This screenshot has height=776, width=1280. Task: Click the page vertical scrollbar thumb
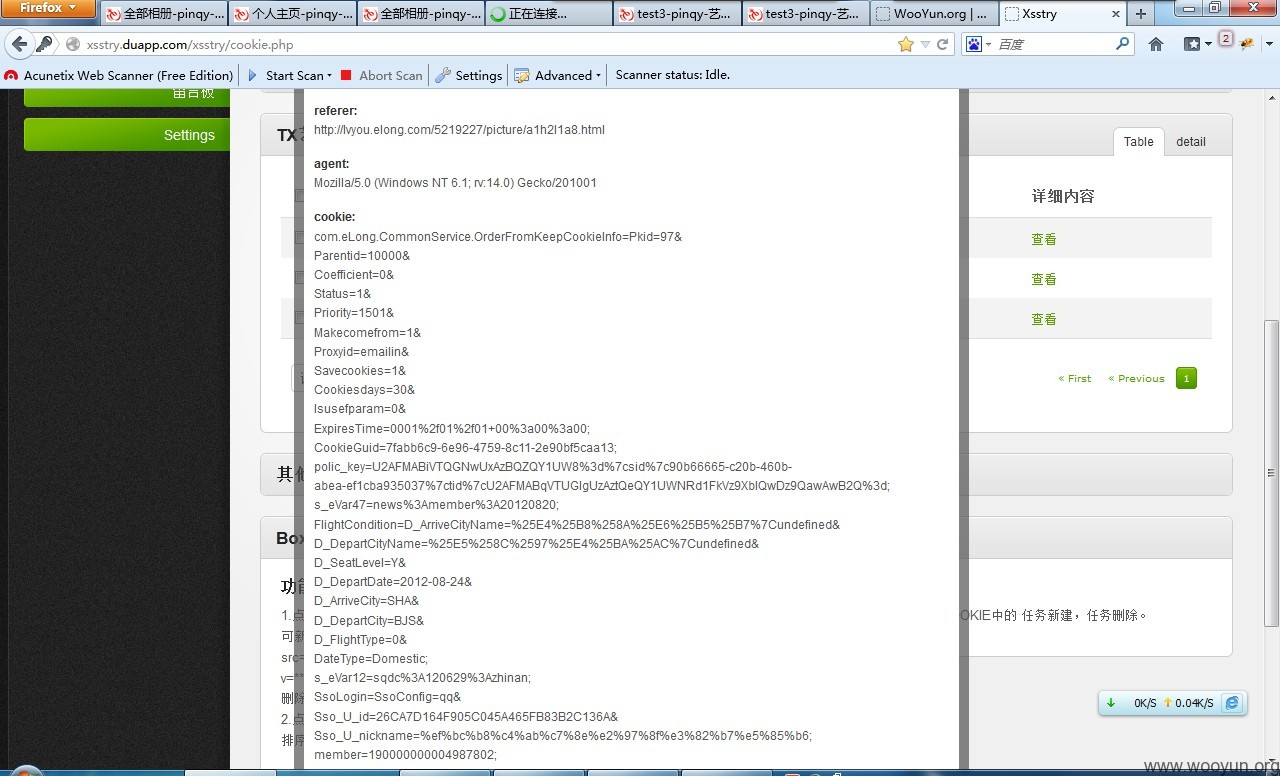coord(1271,473)
